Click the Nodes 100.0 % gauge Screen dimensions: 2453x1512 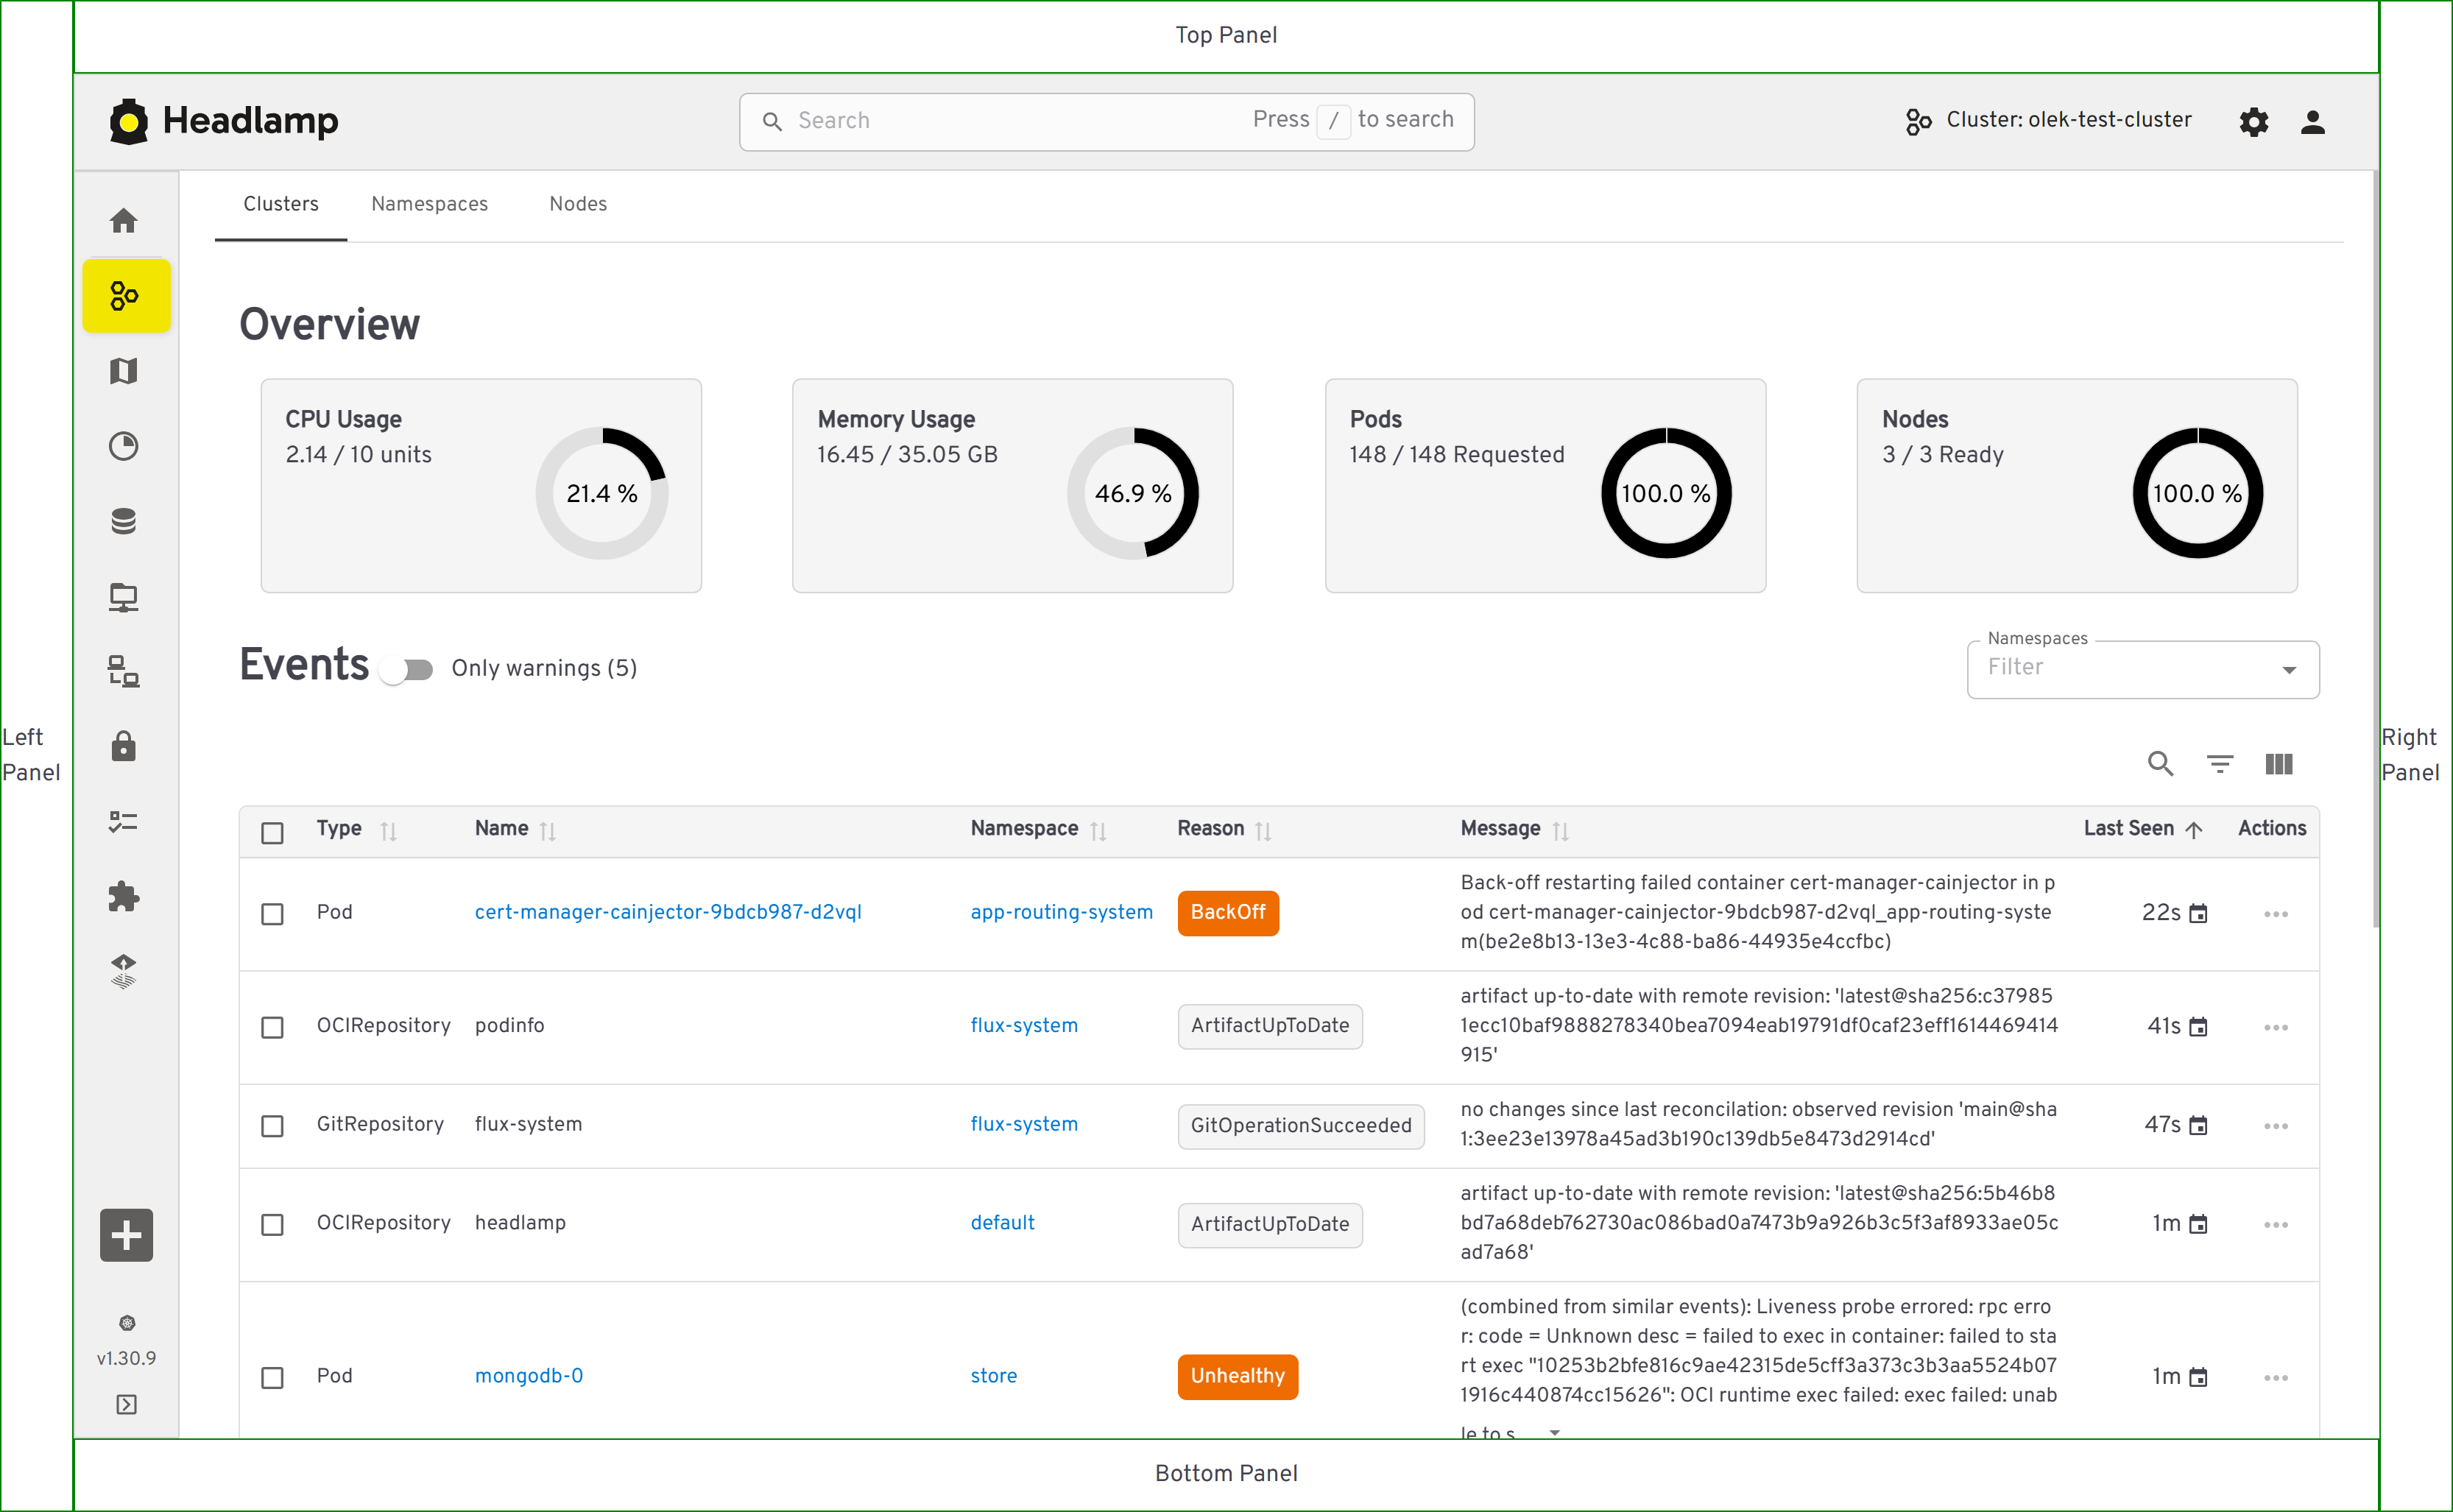coord(2197,493)
